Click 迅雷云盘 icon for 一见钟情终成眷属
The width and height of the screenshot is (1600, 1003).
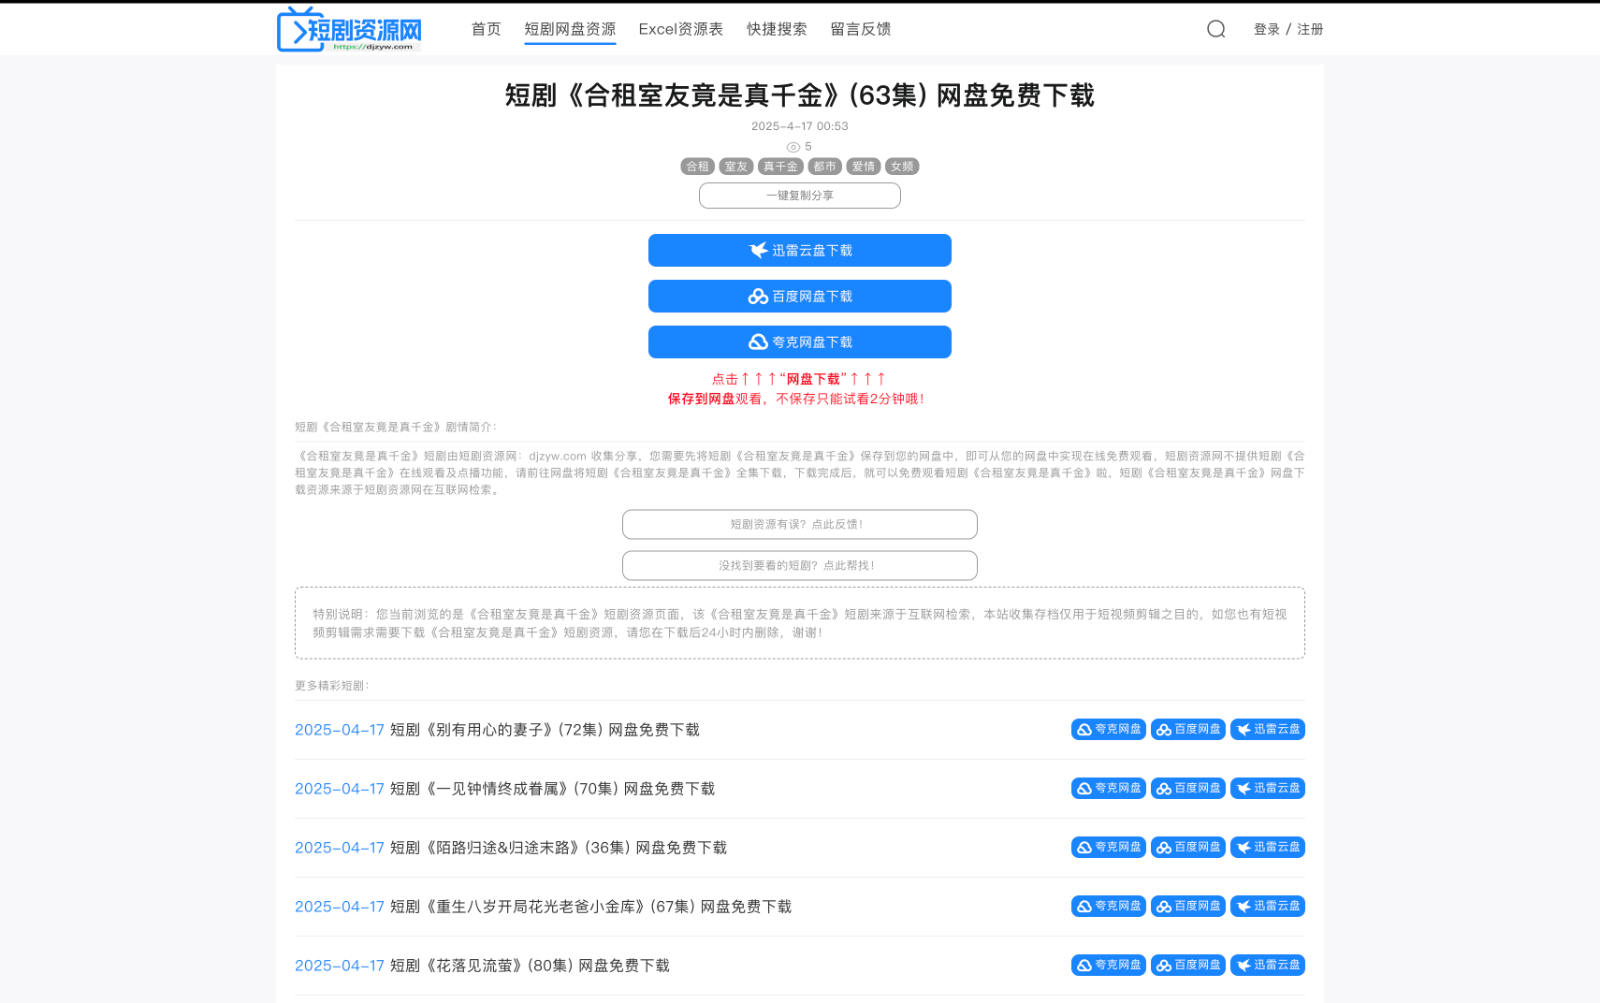[1267, 788]
